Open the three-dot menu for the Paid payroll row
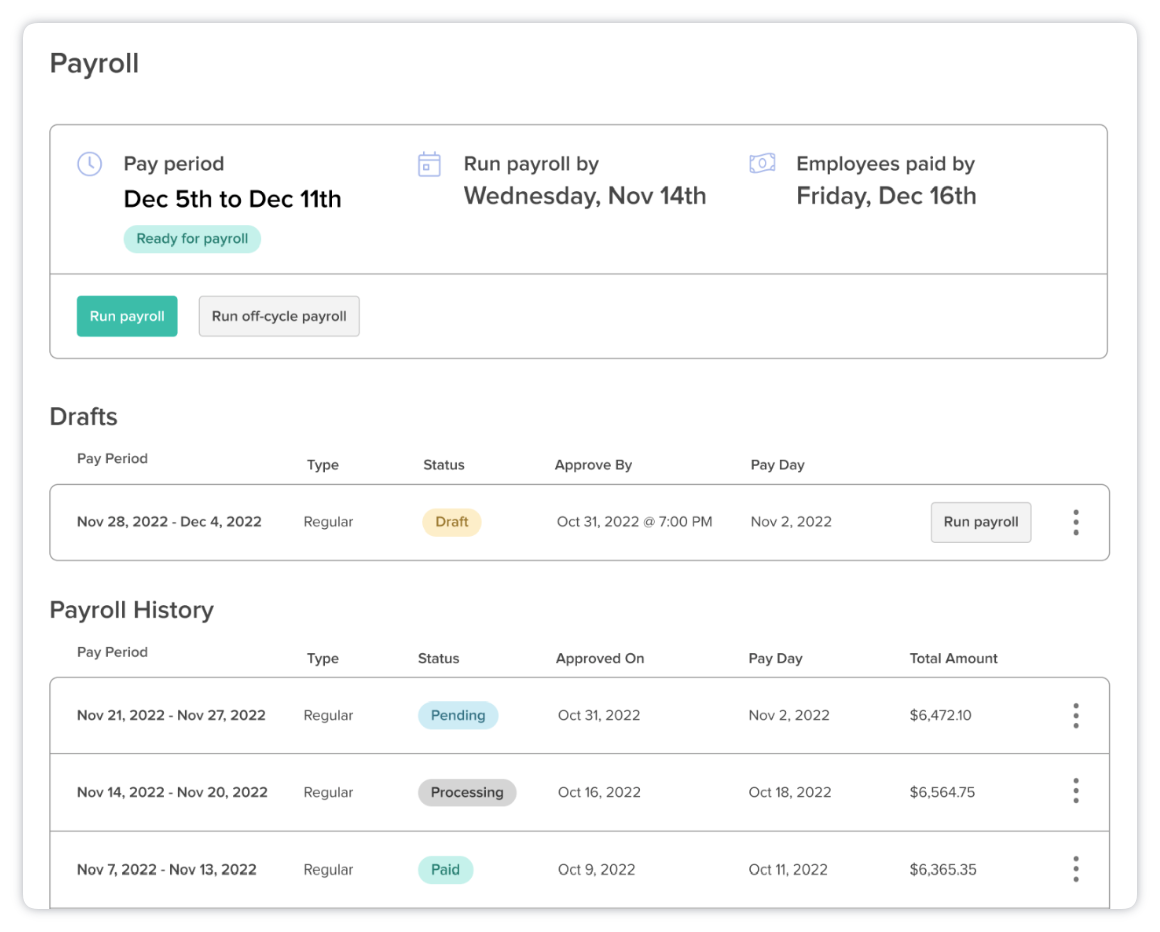Screen dimensions: 1160x932 tap(1076, 869)
